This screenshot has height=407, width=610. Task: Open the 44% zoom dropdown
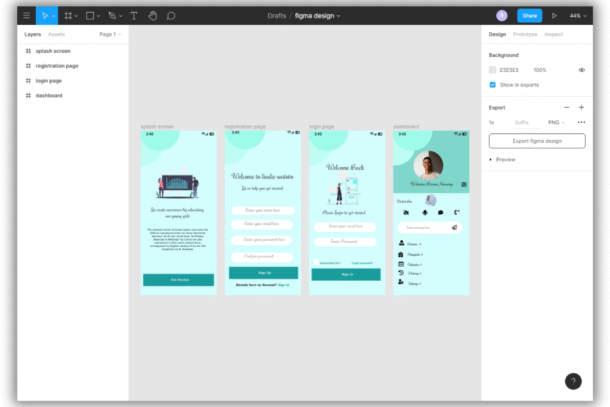click(579, 16)
